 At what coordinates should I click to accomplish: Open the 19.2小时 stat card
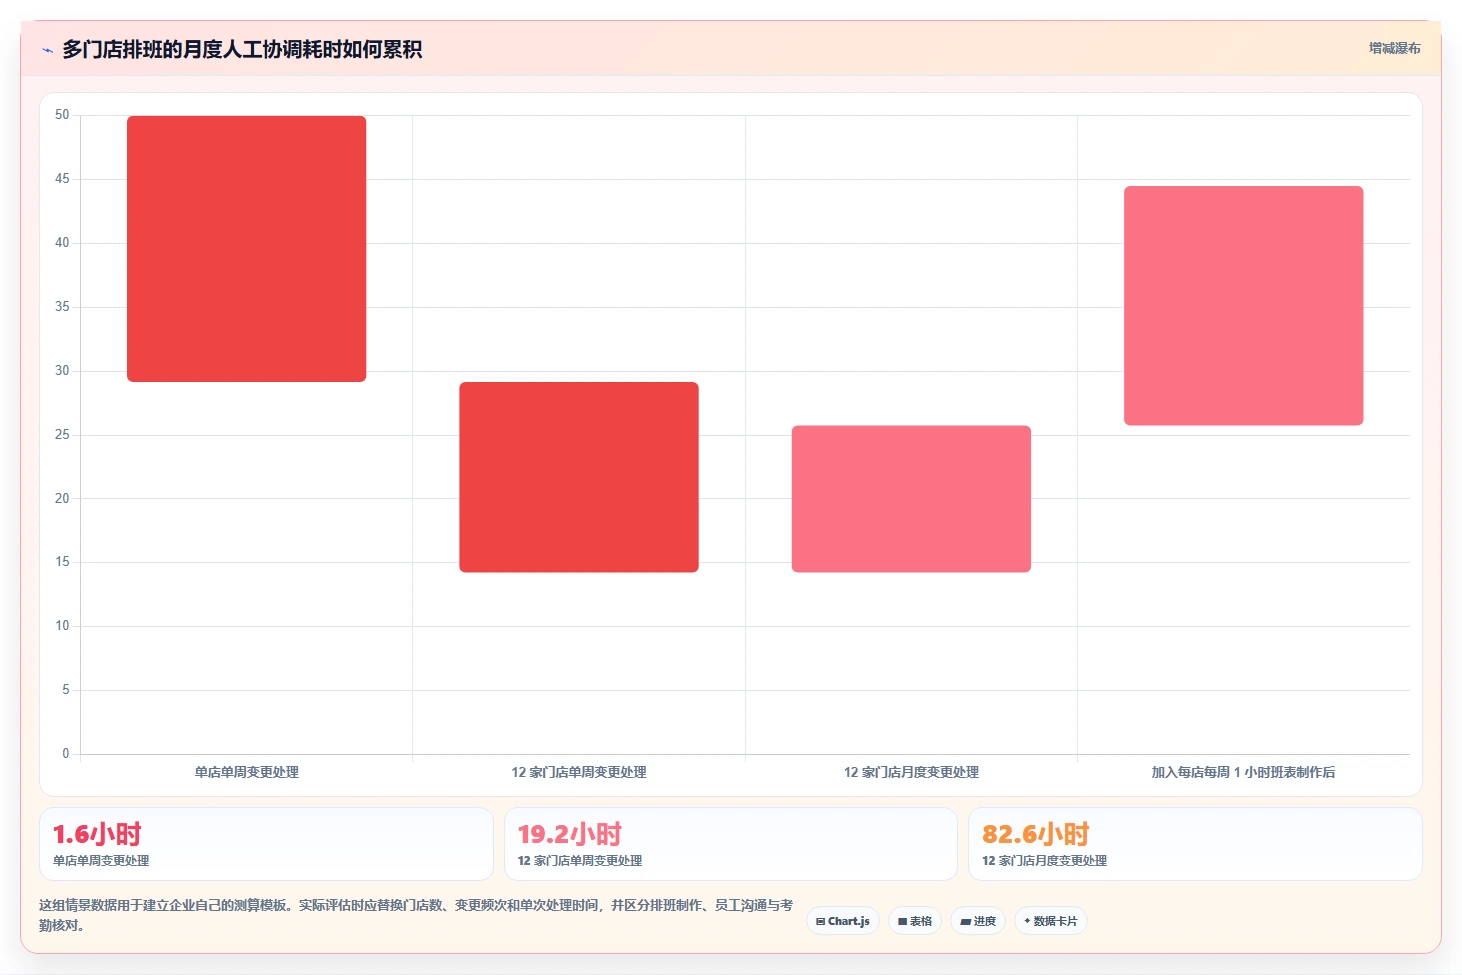[731, 844]
